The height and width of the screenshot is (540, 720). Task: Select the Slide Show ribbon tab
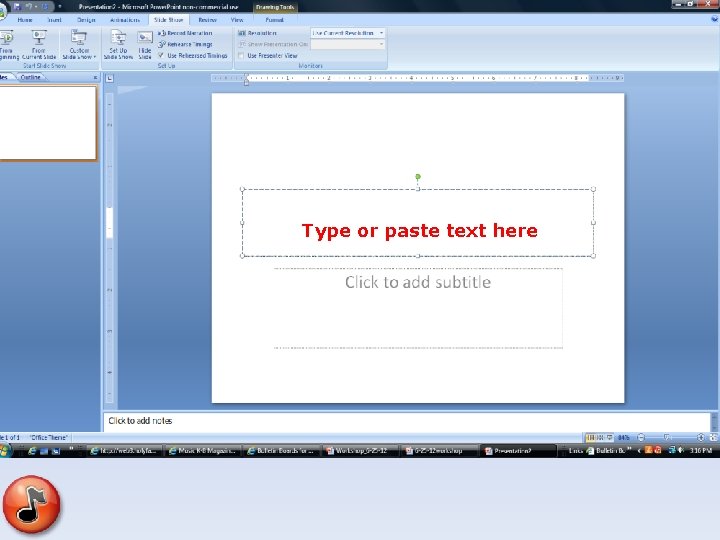(168, 20)
